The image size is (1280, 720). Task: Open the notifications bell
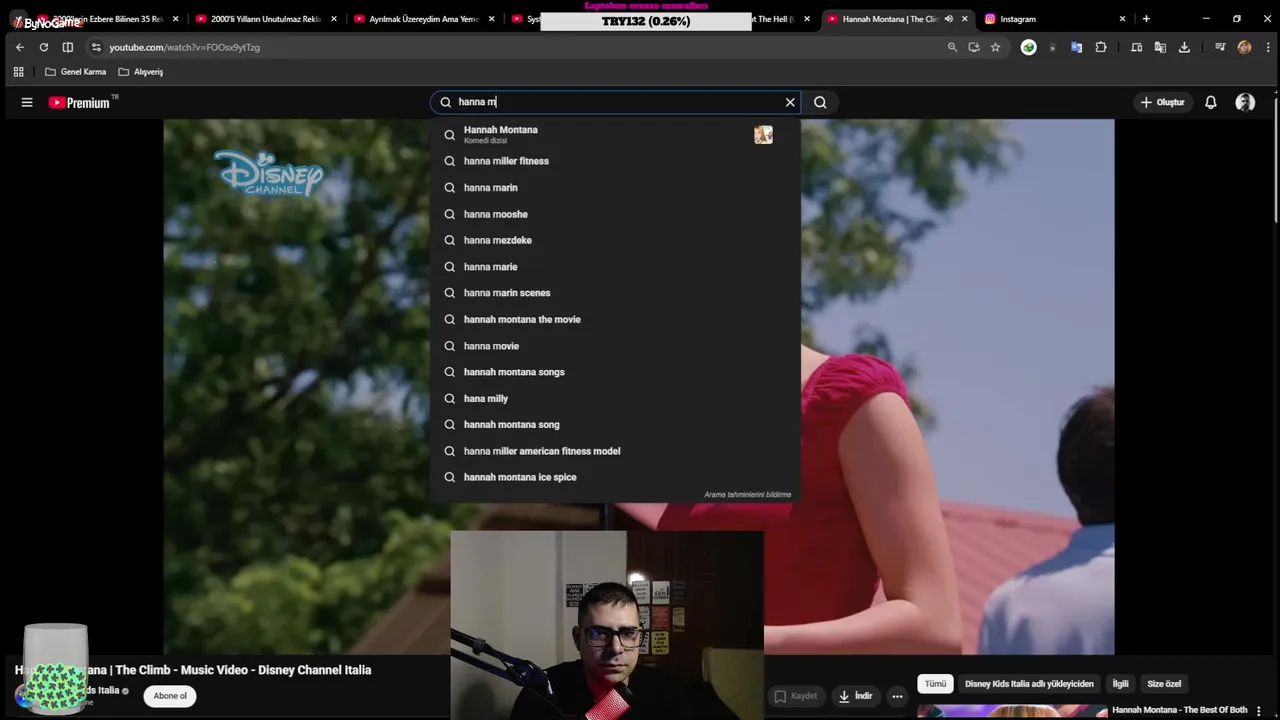pyautogui.click(x=1210, y=102)
